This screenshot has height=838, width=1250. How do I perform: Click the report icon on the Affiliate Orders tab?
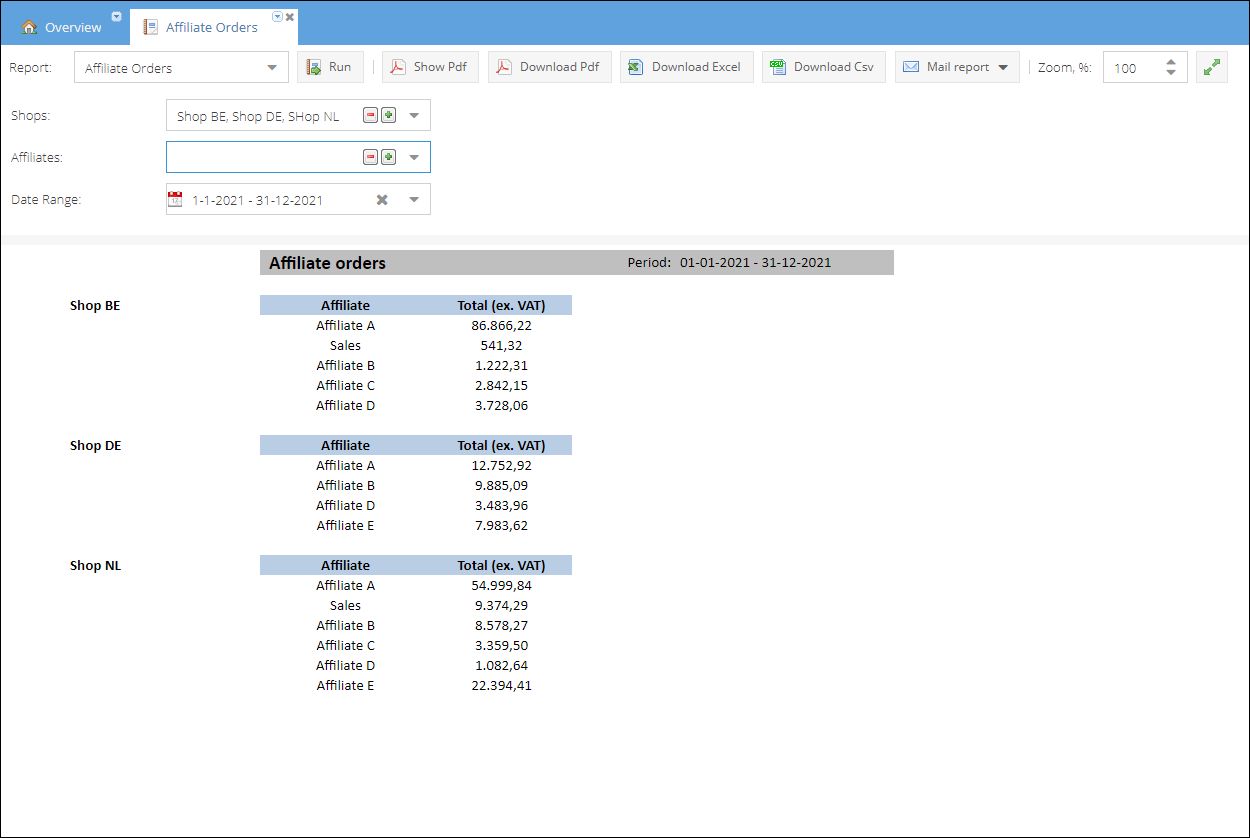coord(150,27)
